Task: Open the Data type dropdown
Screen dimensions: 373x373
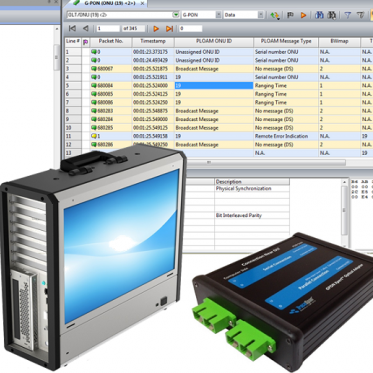Action: (x=261, y=15)
